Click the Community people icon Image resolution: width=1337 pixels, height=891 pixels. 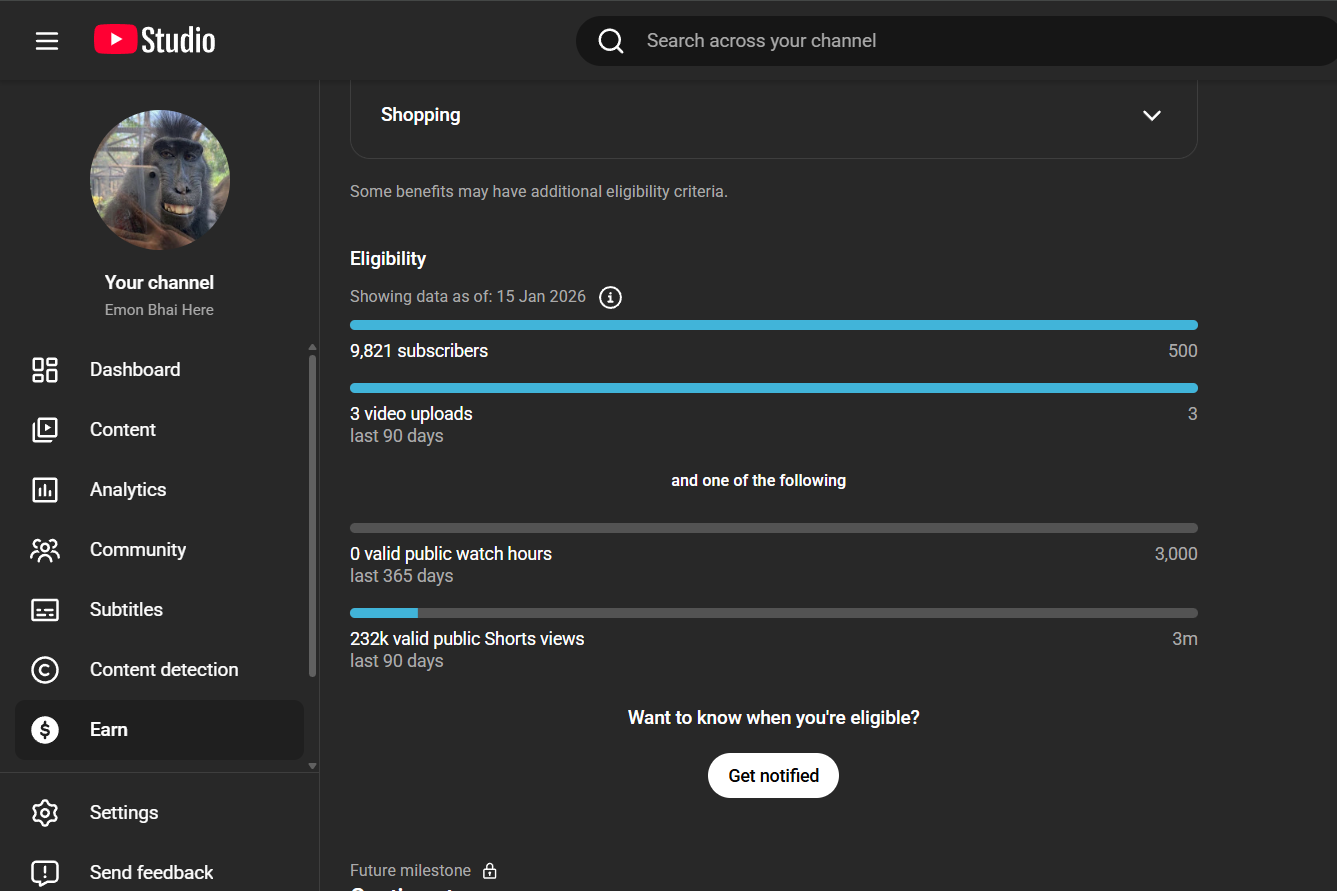click(45, 550)
